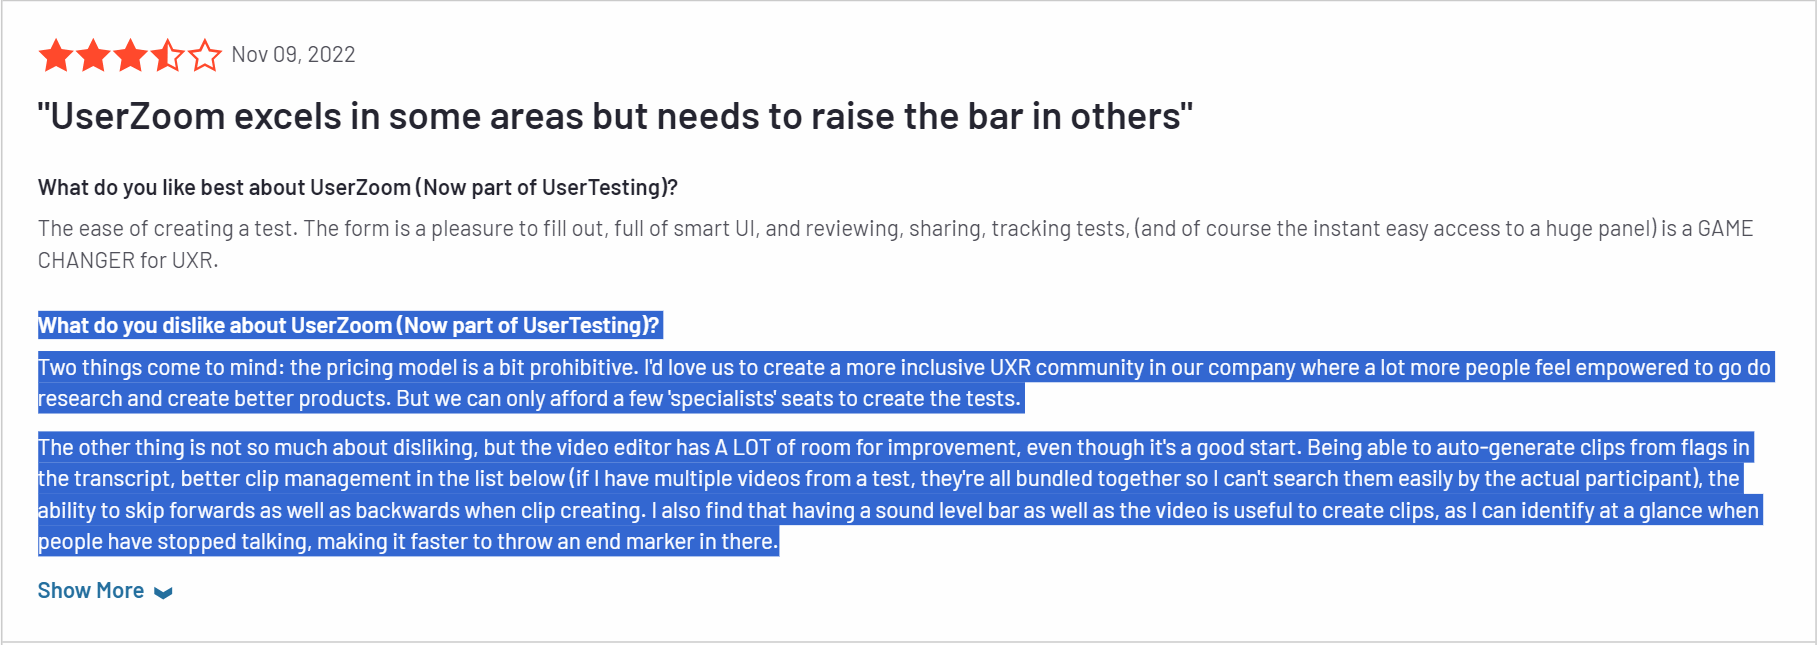
Task: Click the chevron beside Show More
Action: point(163,592)
